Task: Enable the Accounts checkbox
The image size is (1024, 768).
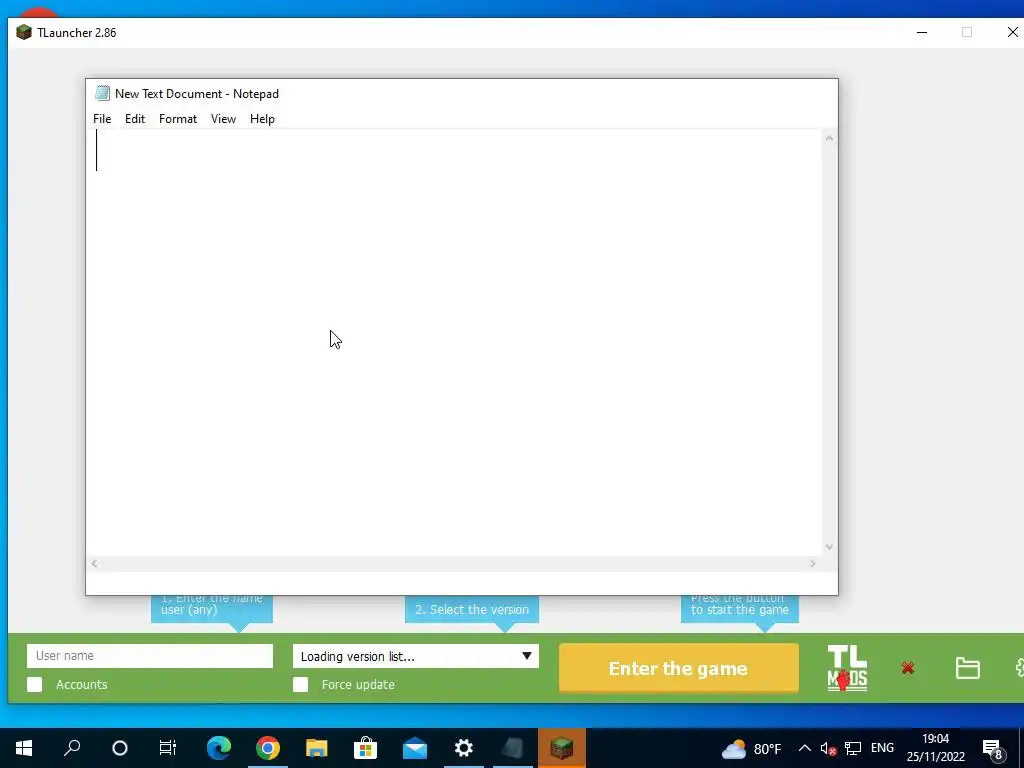Action: coord(35,684)
